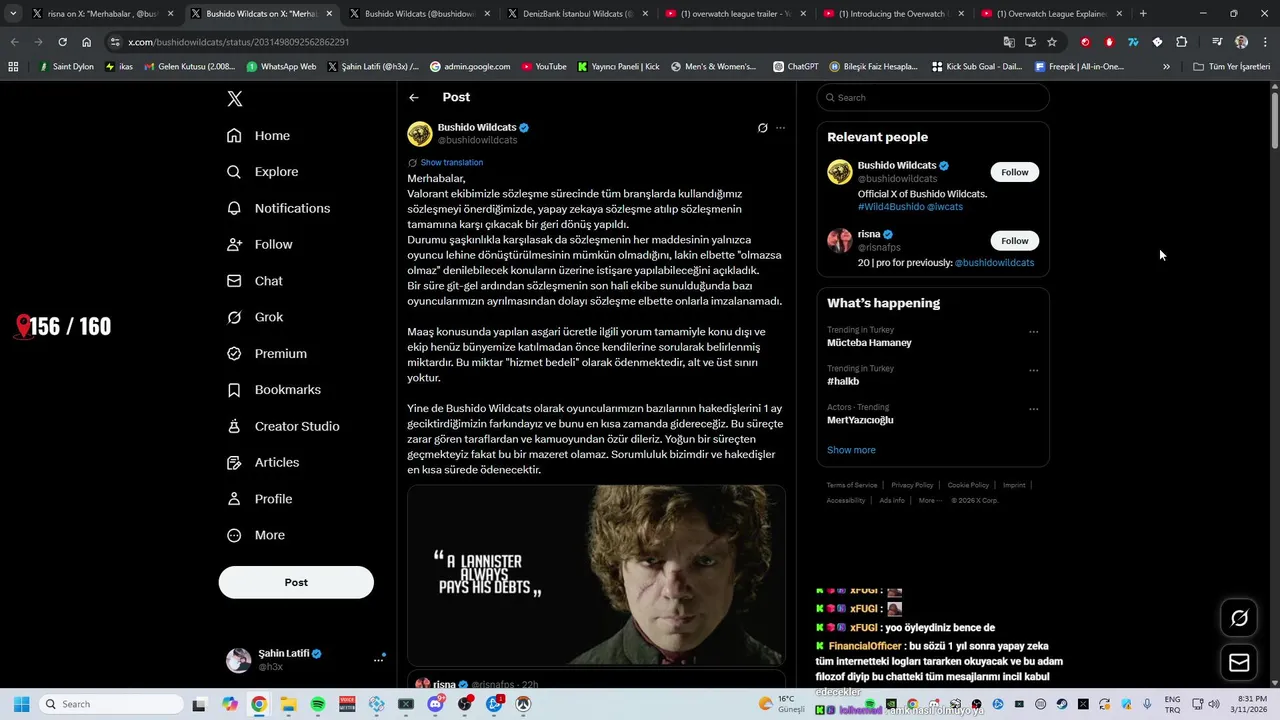Switch to the Introducing the Overwatch tab
This screenshot has height=720, width=1280.
pos(894,14)
